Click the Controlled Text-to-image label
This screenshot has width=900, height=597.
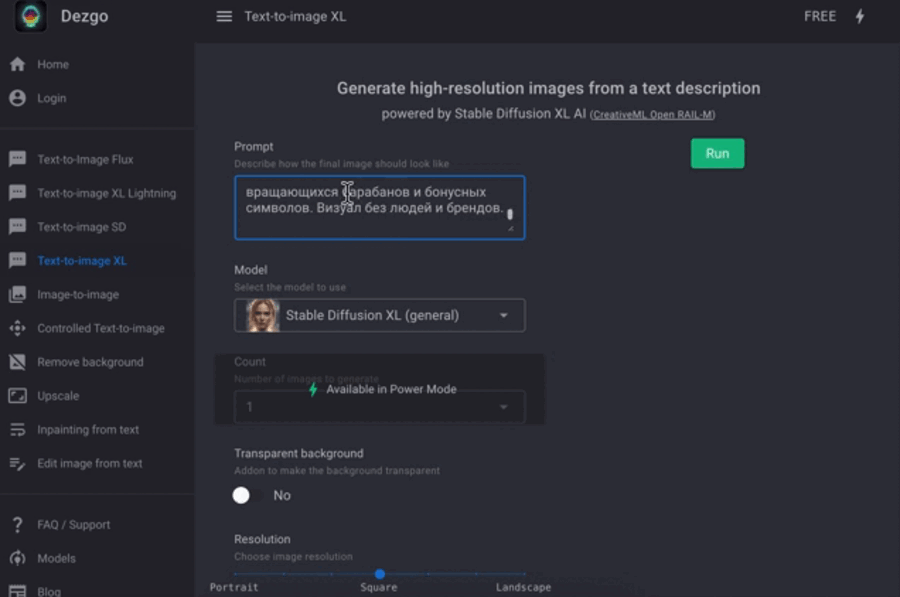coord(100,328)
